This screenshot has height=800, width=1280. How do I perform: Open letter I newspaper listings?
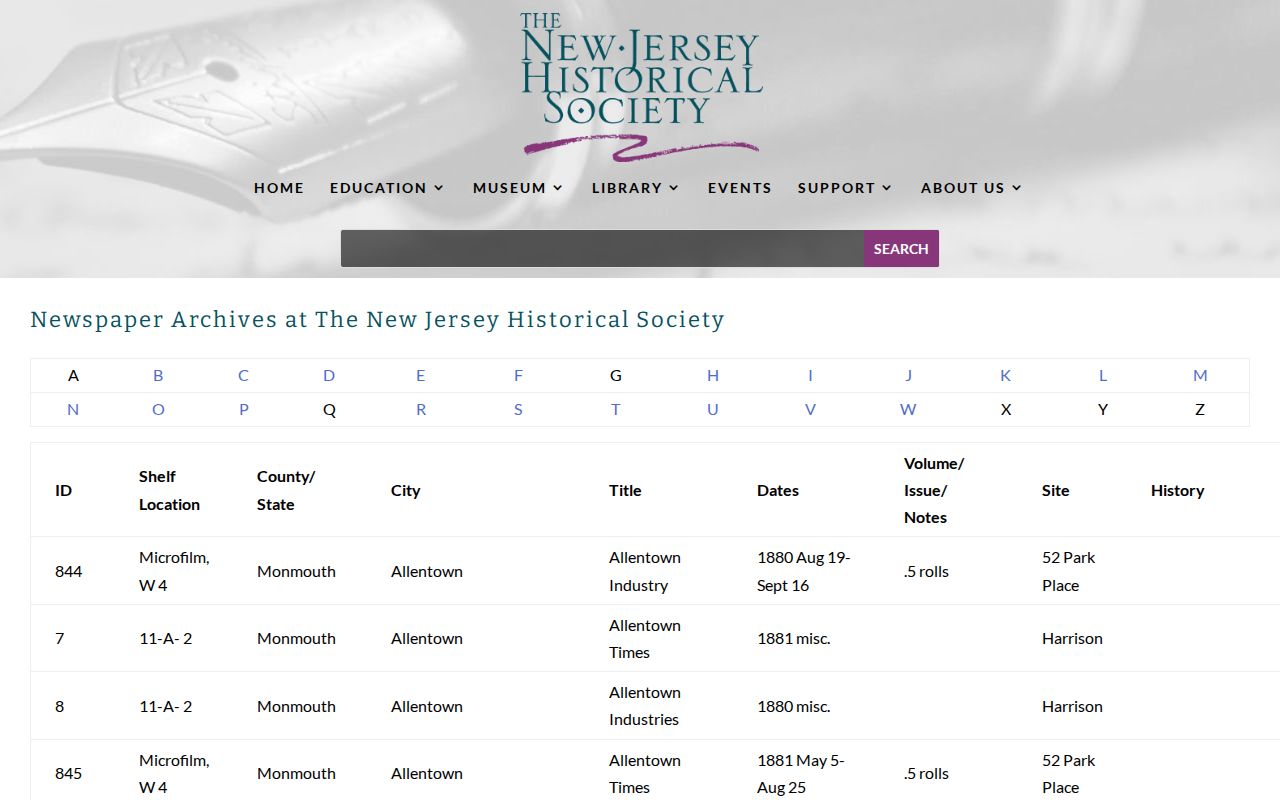[x=810, y=376]
